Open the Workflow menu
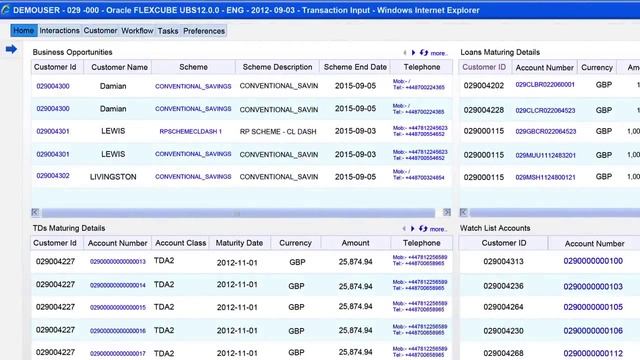Viewport: 640px width, 360px height. [137, 31]
